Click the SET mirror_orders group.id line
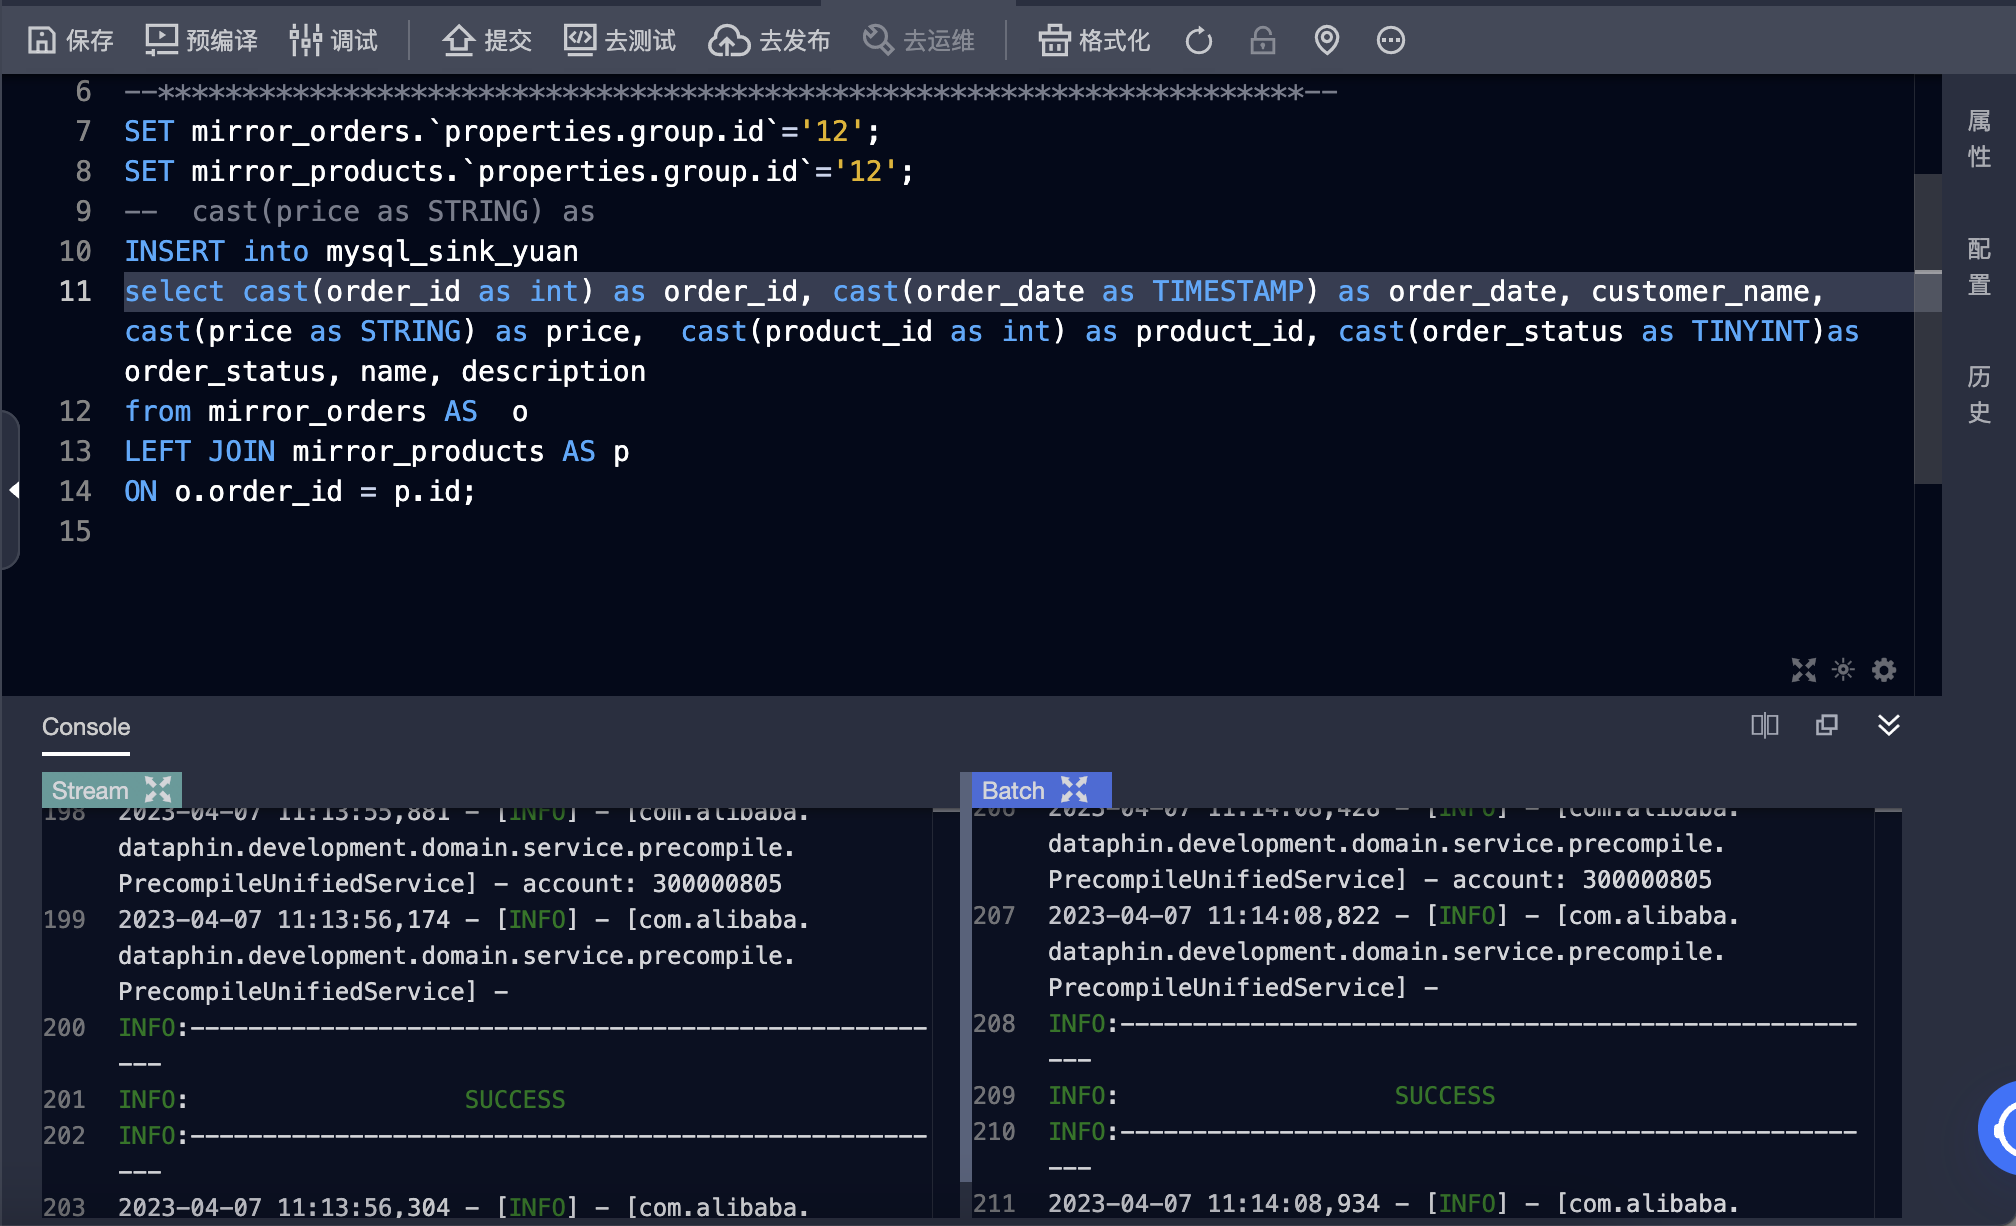Image resolution: width=2016 pixels, height=1226 pixels. click(x=502, y=131)
